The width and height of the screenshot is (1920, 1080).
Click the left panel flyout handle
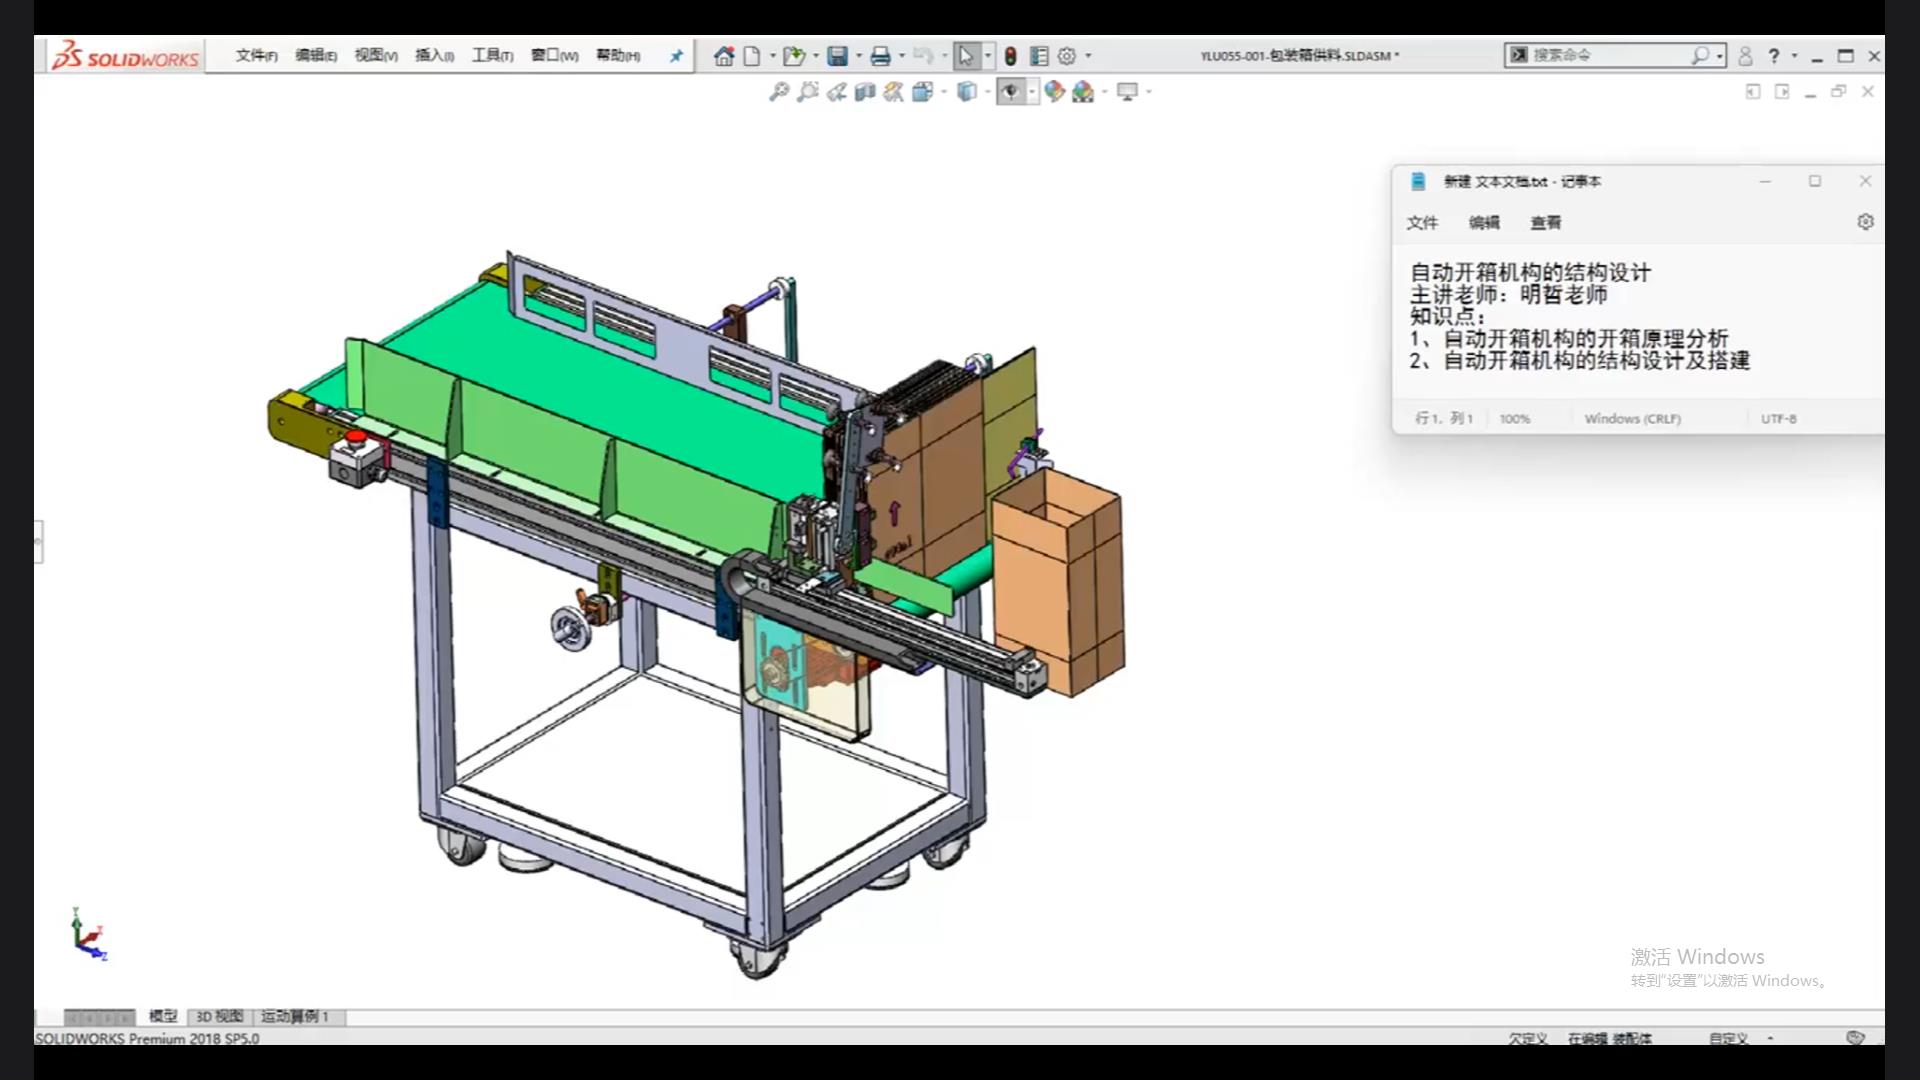38,541
